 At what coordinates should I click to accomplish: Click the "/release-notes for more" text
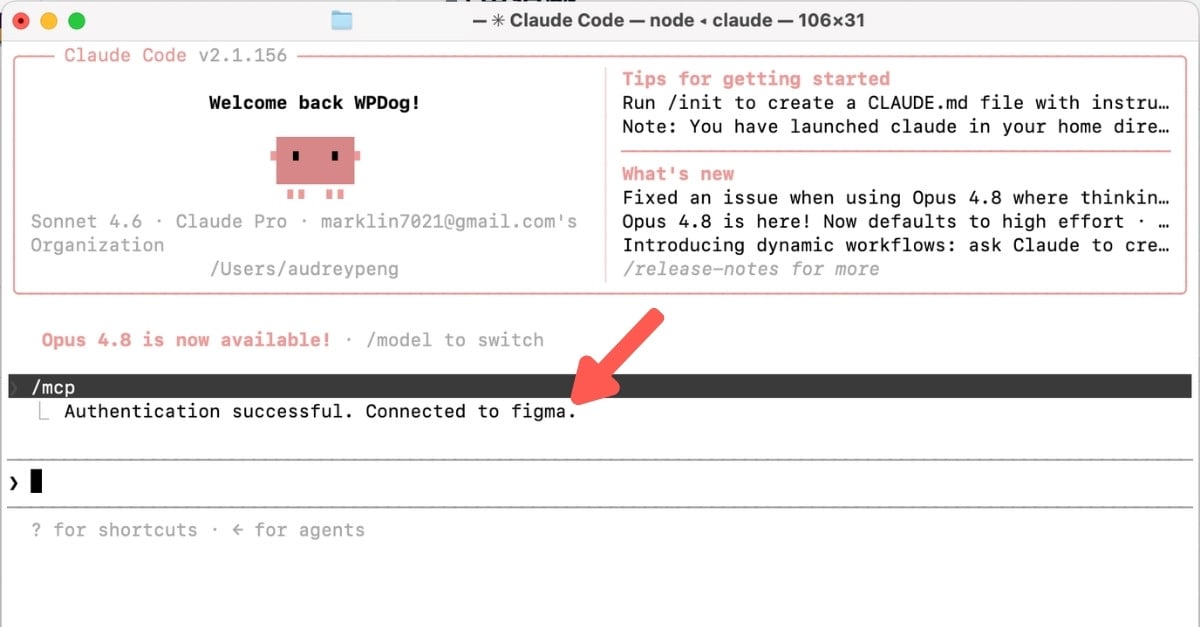click(x=751, y=269)
